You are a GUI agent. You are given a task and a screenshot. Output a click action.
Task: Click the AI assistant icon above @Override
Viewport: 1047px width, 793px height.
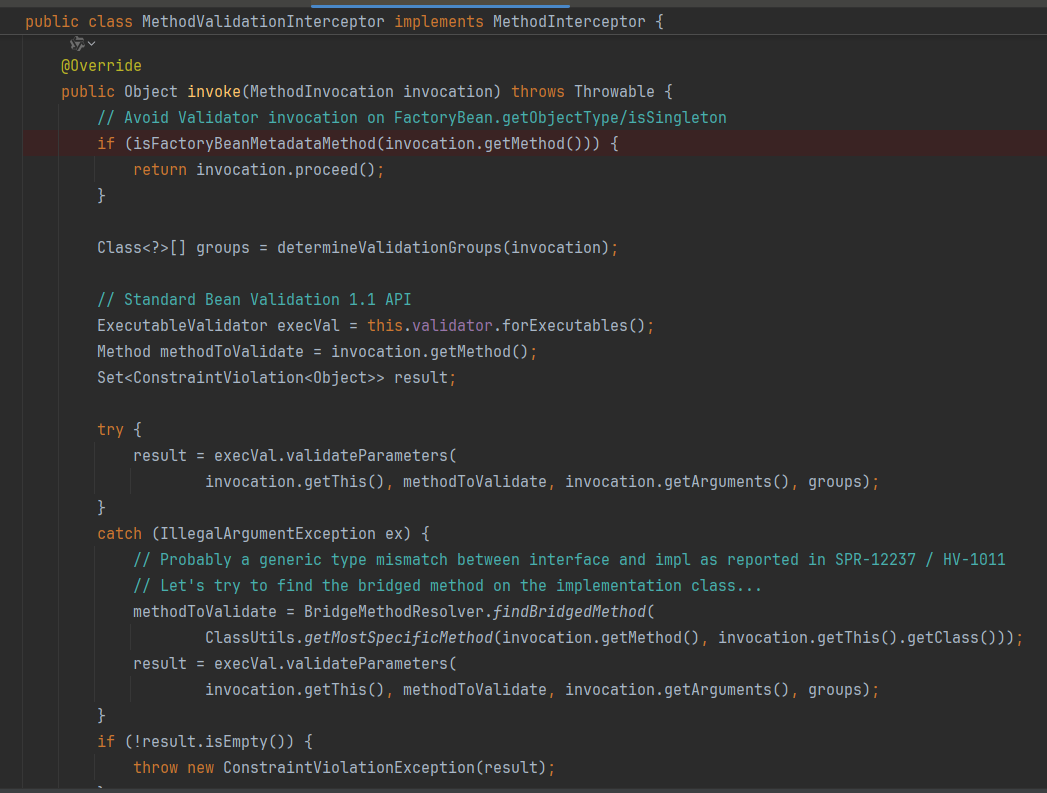(77, 44)
